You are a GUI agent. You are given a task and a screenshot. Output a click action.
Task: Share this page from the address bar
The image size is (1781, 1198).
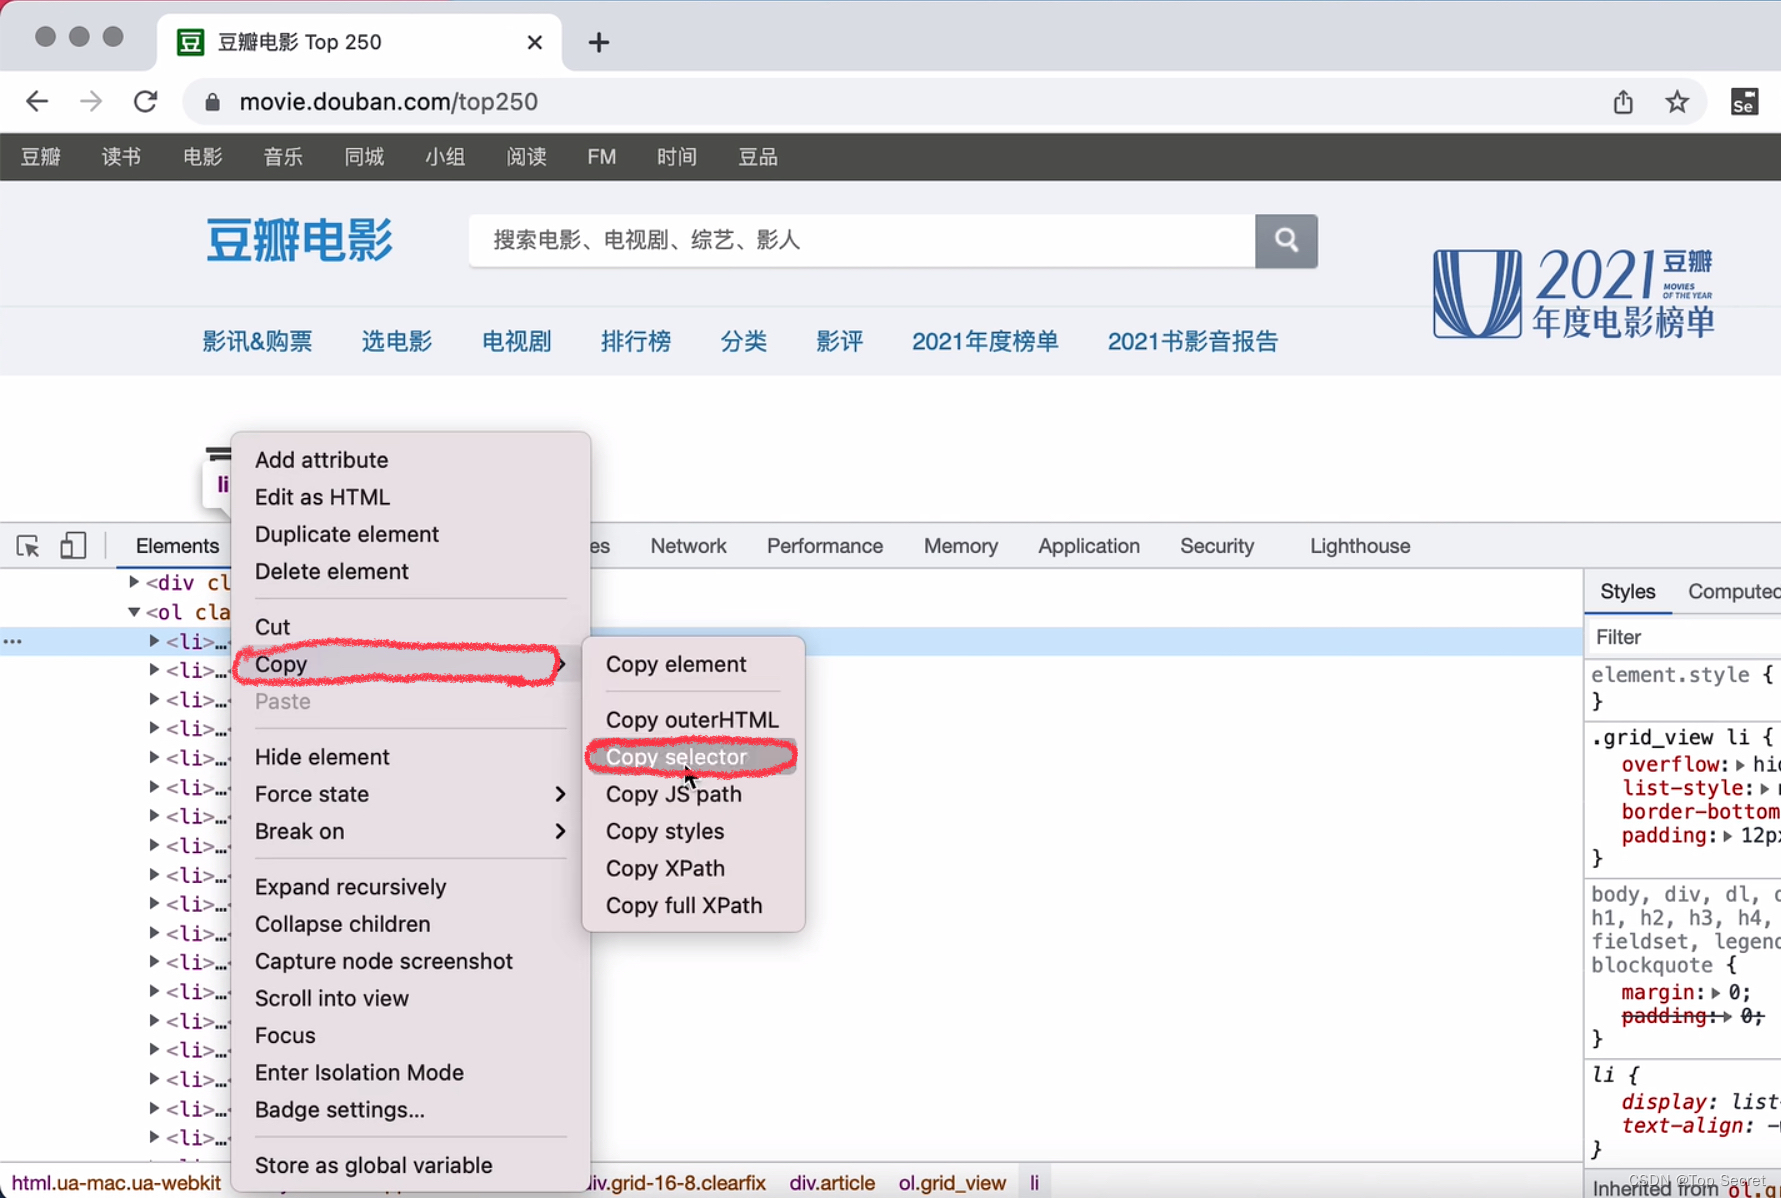pos(1623,101)
